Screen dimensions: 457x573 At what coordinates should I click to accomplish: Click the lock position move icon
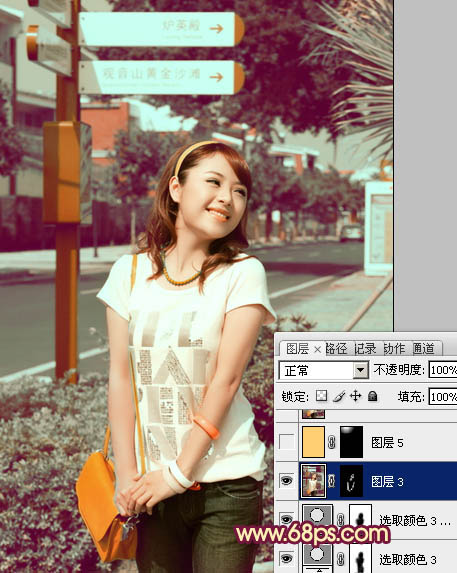355,396
